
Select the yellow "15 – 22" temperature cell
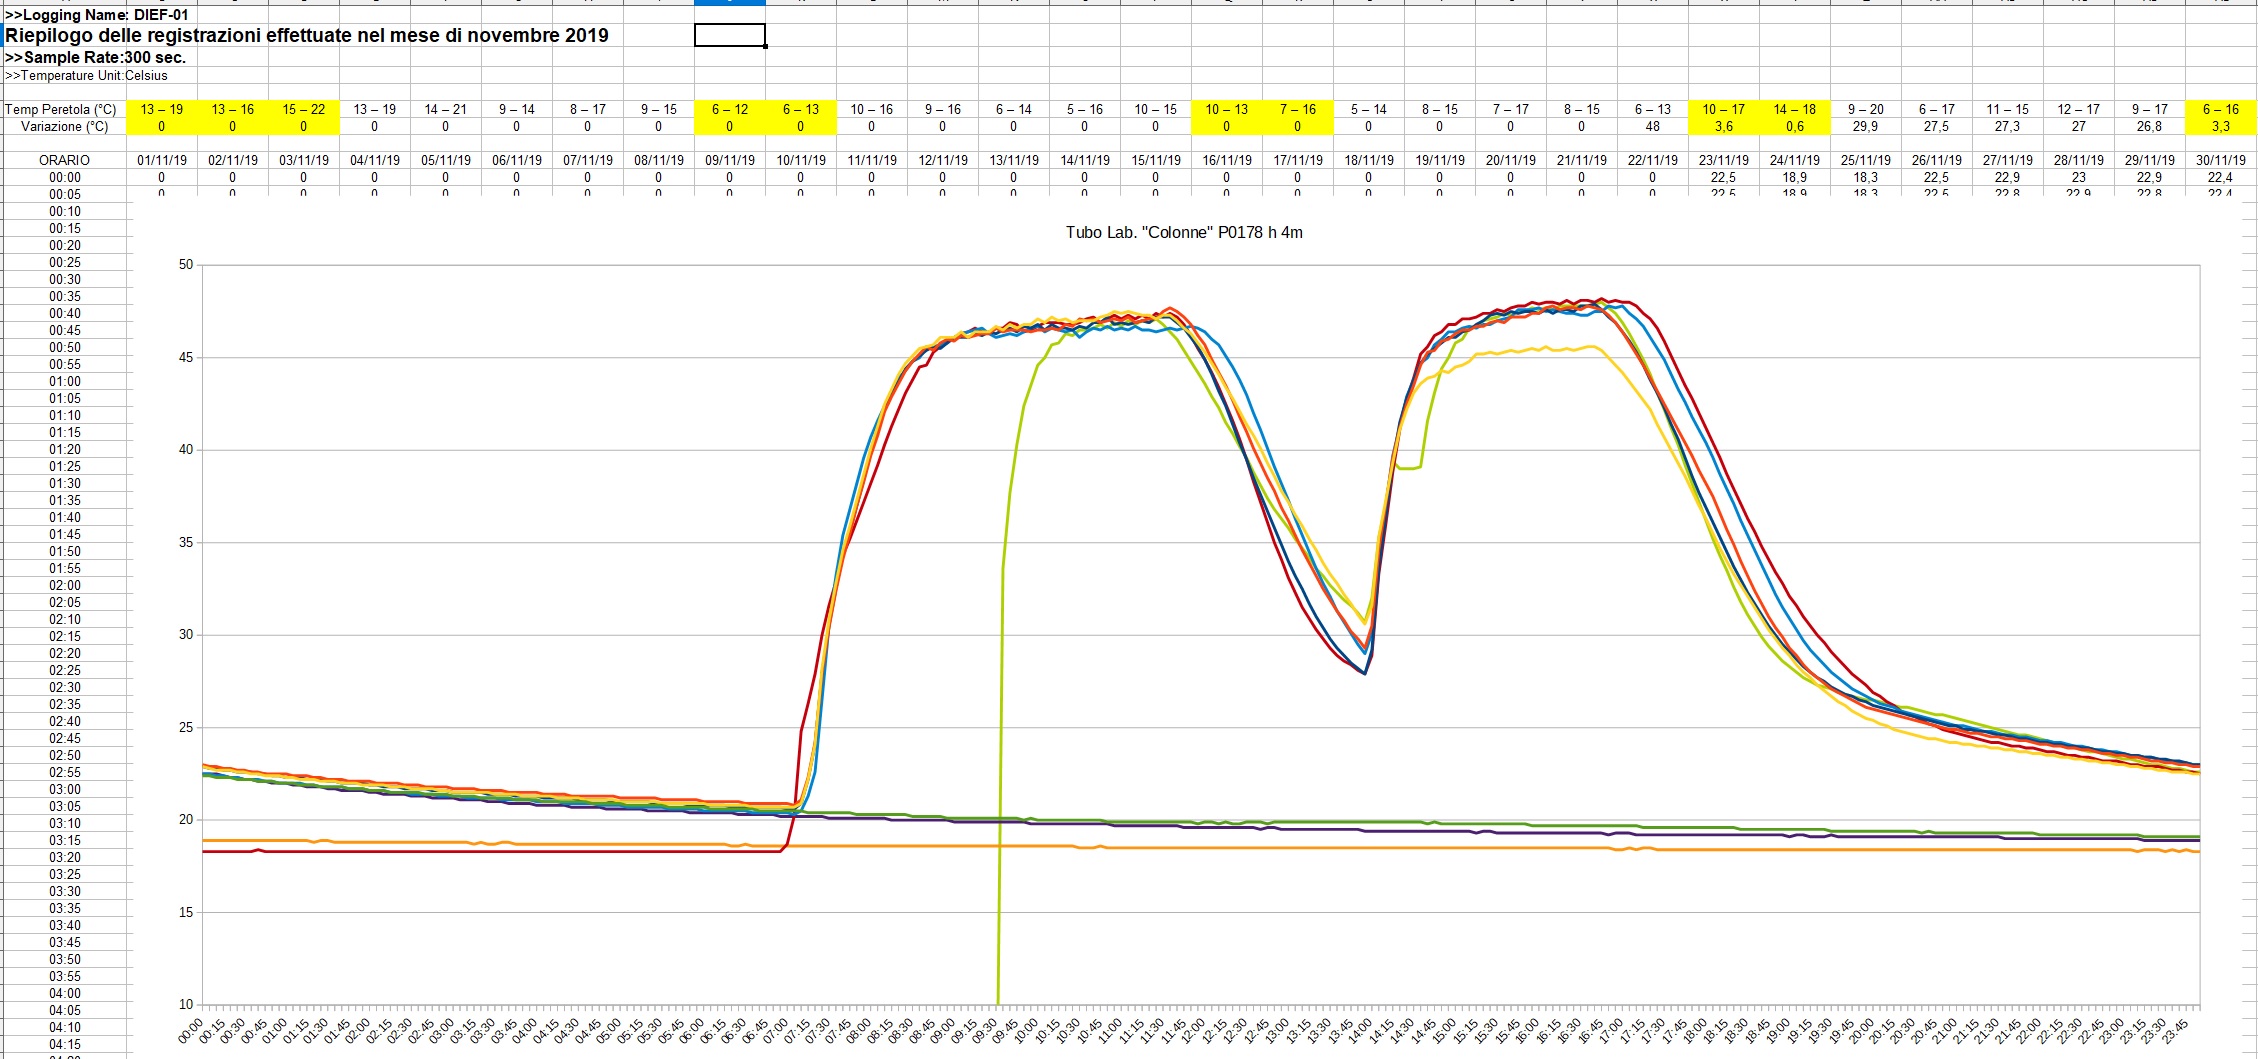click(x=303, y=110)
